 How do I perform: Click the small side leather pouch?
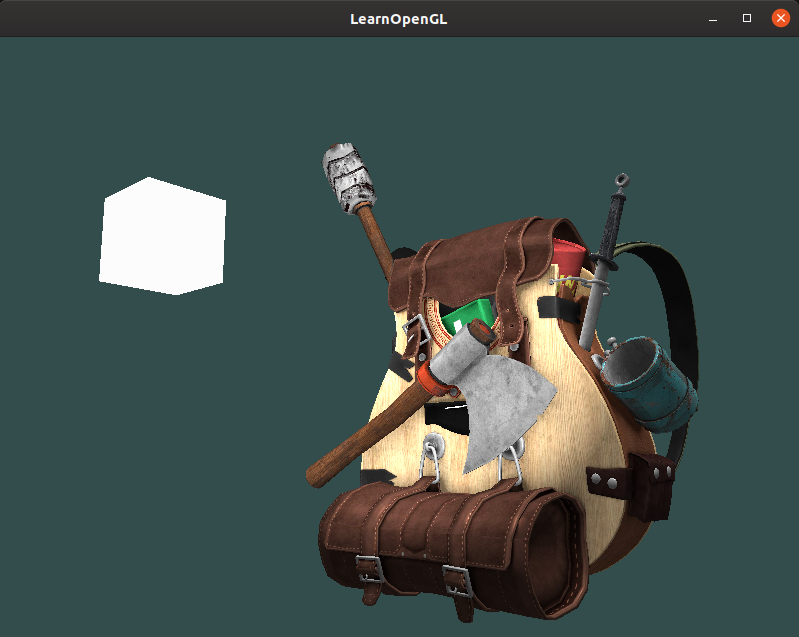pyautogui.click(x=651, y=483)
